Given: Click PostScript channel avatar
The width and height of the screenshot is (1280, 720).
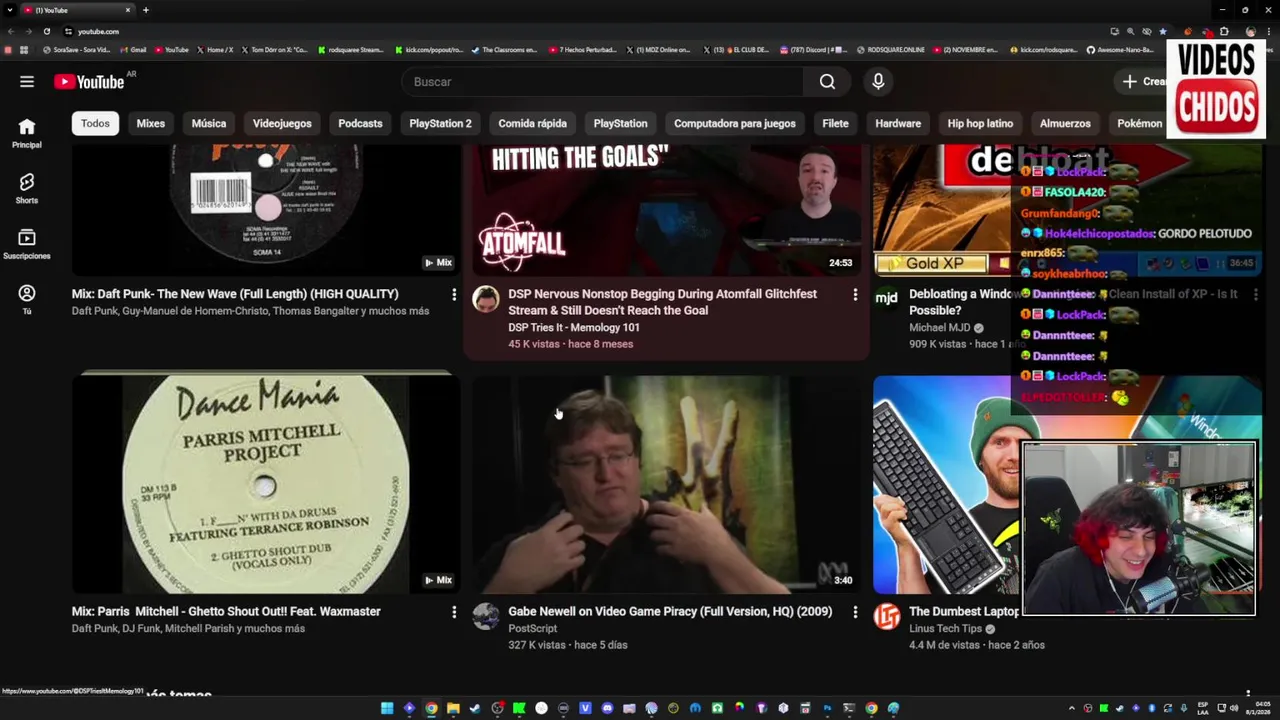Looking at the screenshot, I should pyautogui.click(x=486, y=616).
